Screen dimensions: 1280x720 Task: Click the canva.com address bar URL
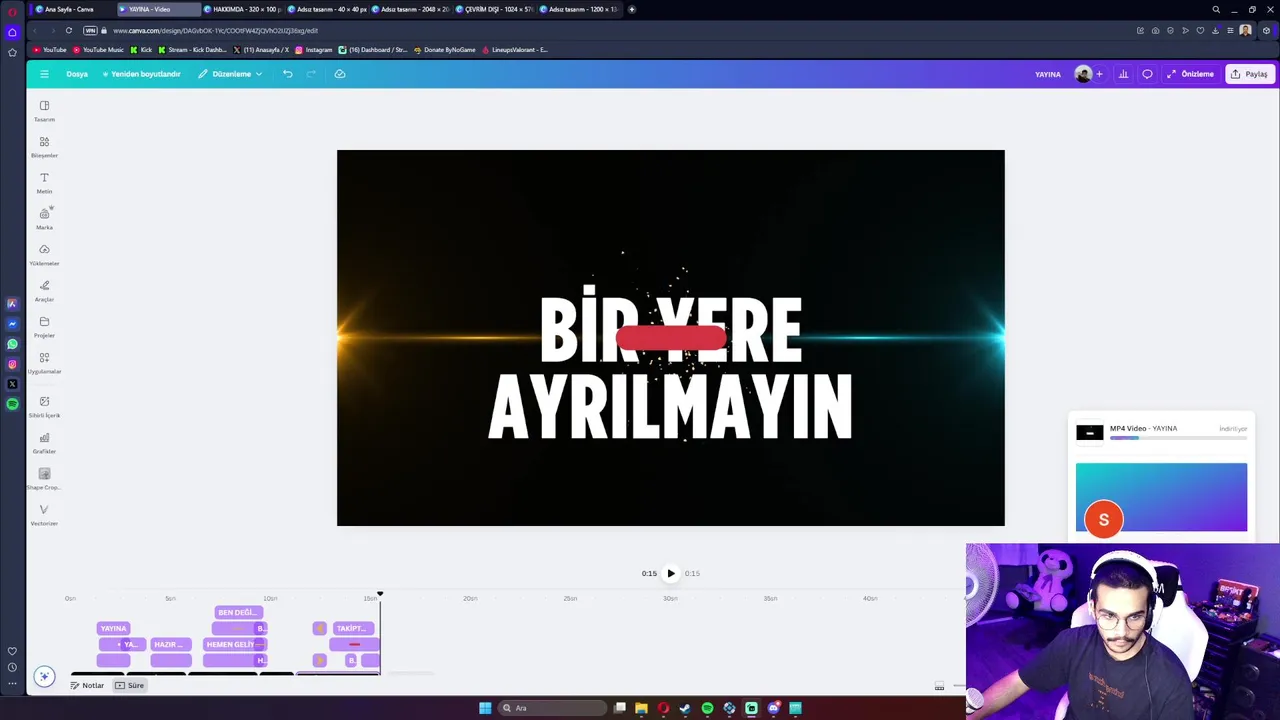[215, 31]
